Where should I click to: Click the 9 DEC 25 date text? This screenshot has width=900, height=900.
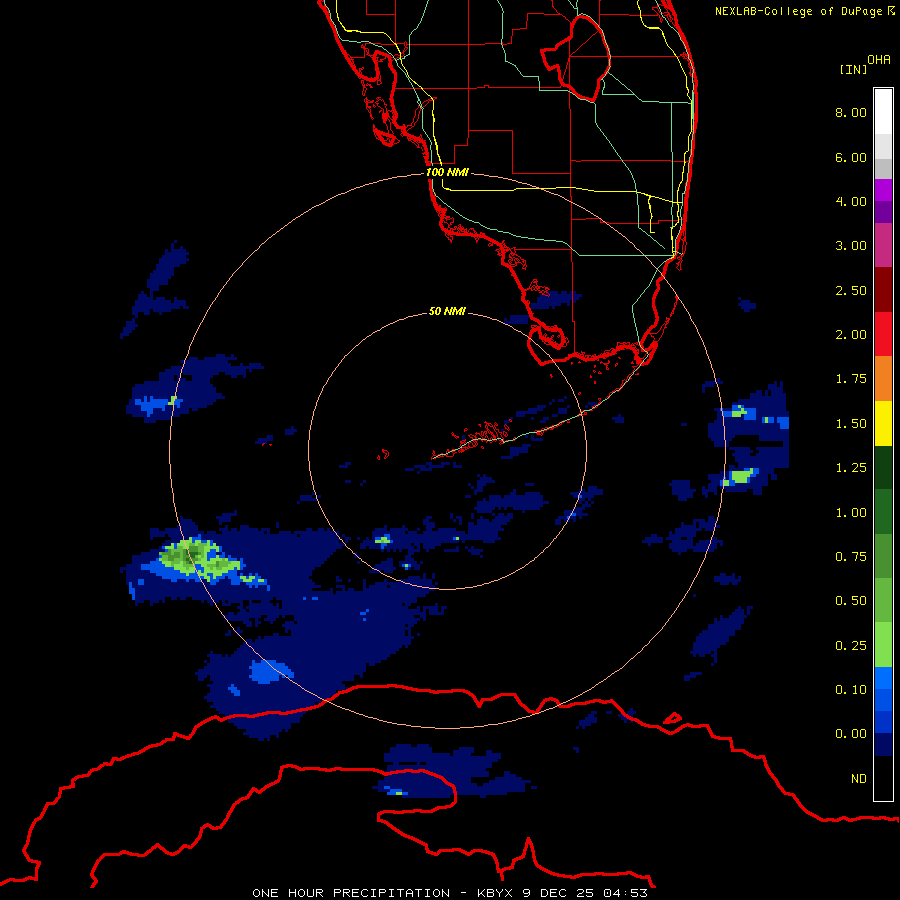[560, 893]
